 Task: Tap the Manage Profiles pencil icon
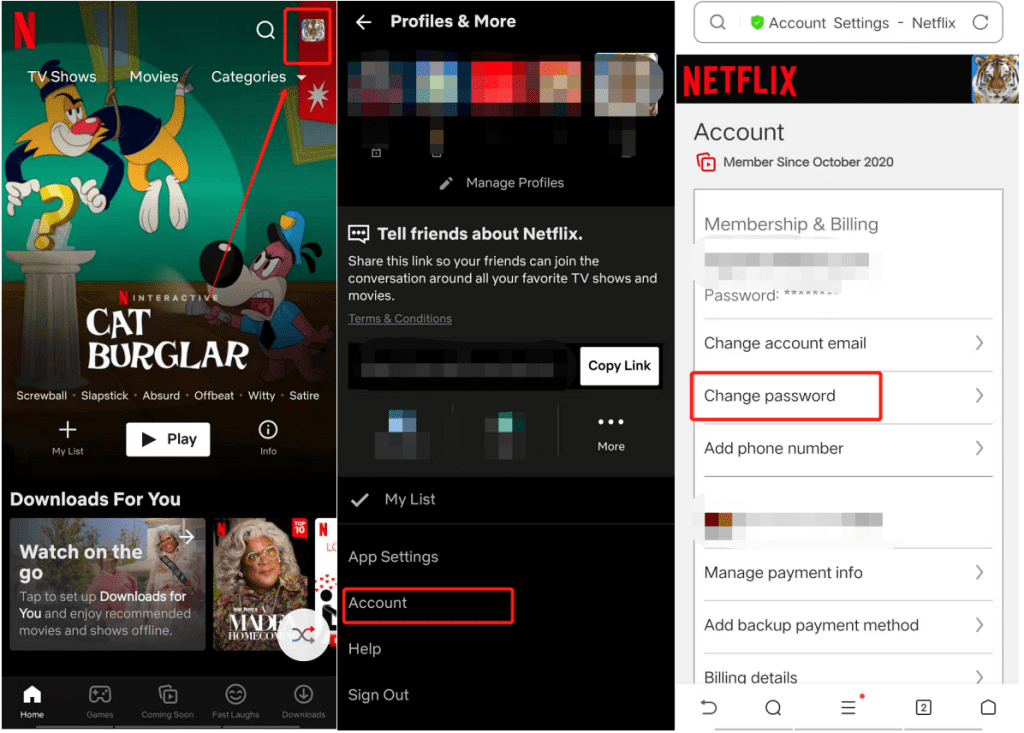click(446, 183)
